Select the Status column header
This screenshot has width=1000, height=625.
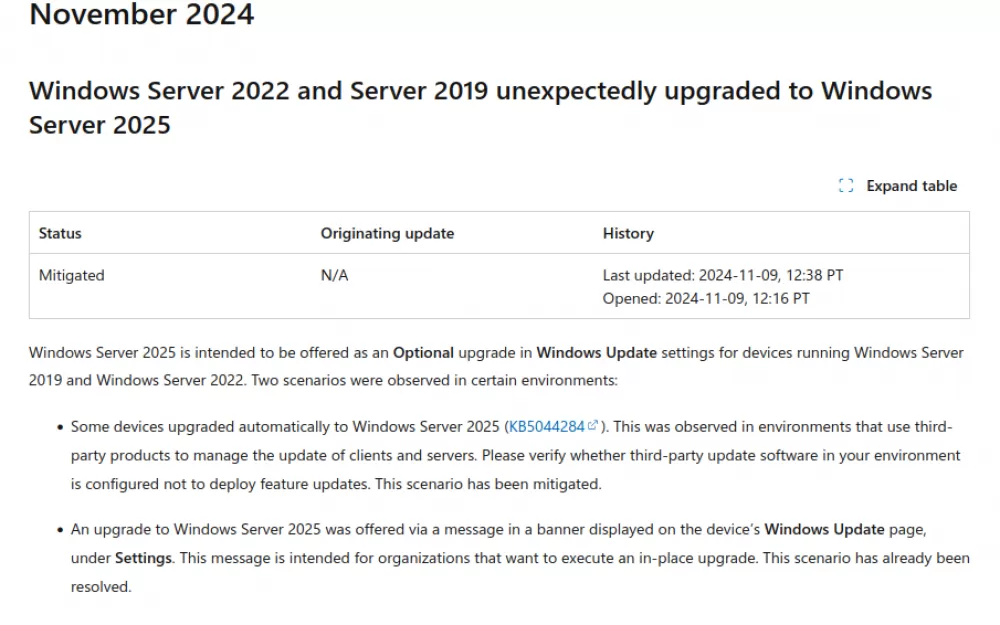coord(60,233)
